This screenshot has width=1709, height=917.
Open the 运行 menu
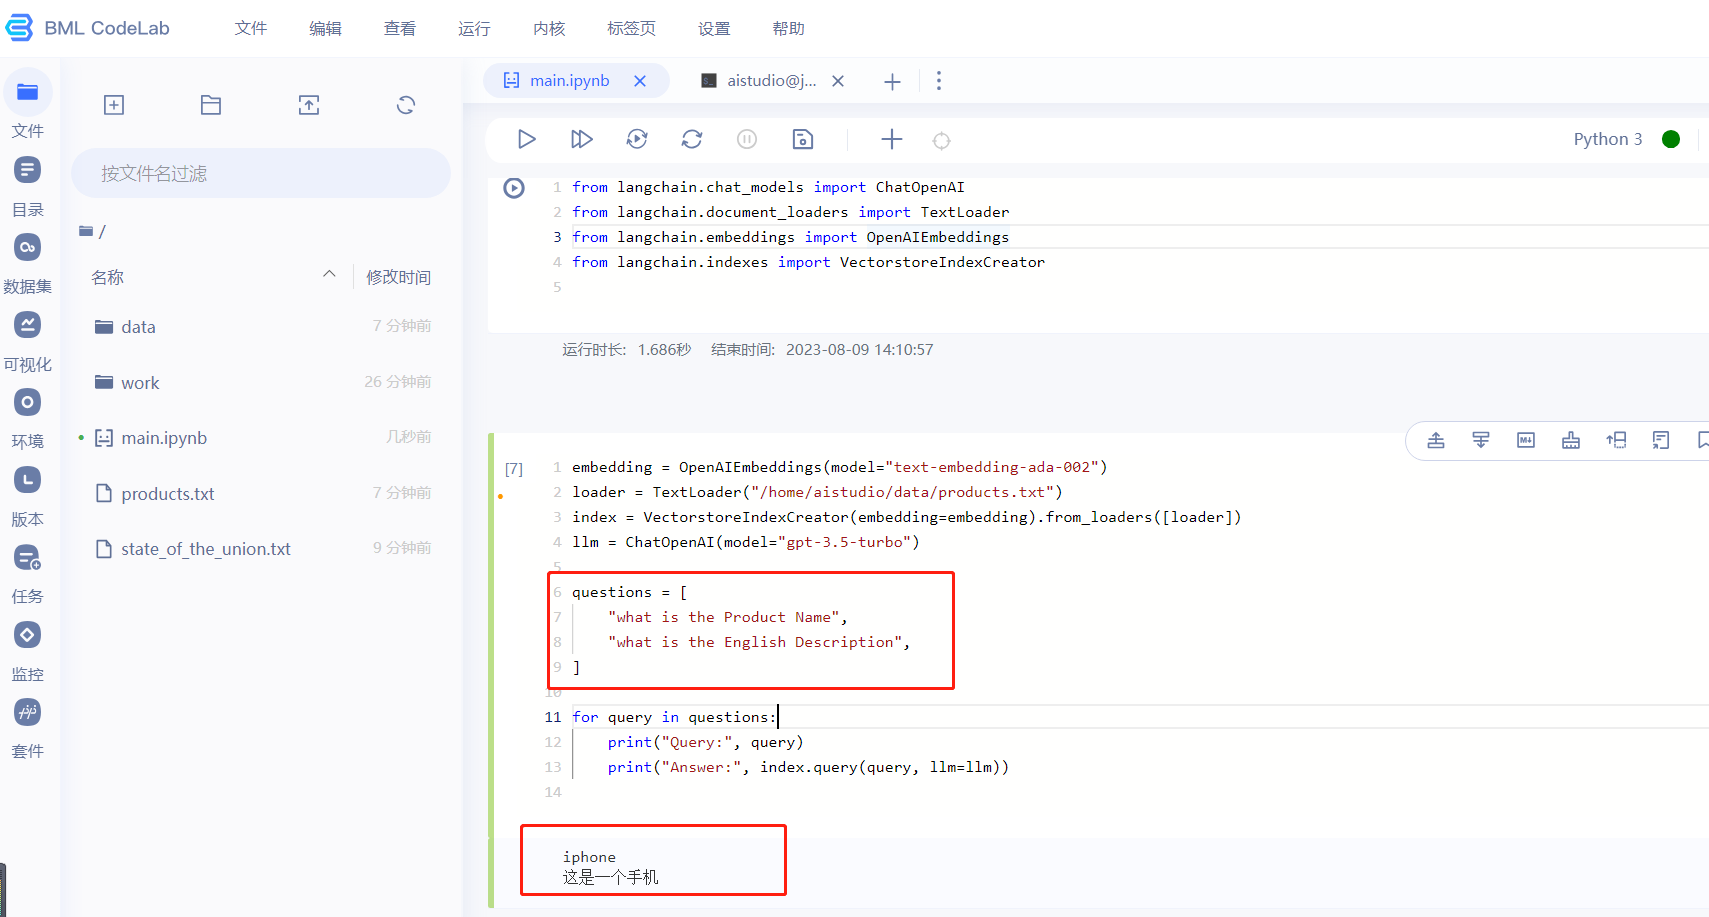coord(474,28)
